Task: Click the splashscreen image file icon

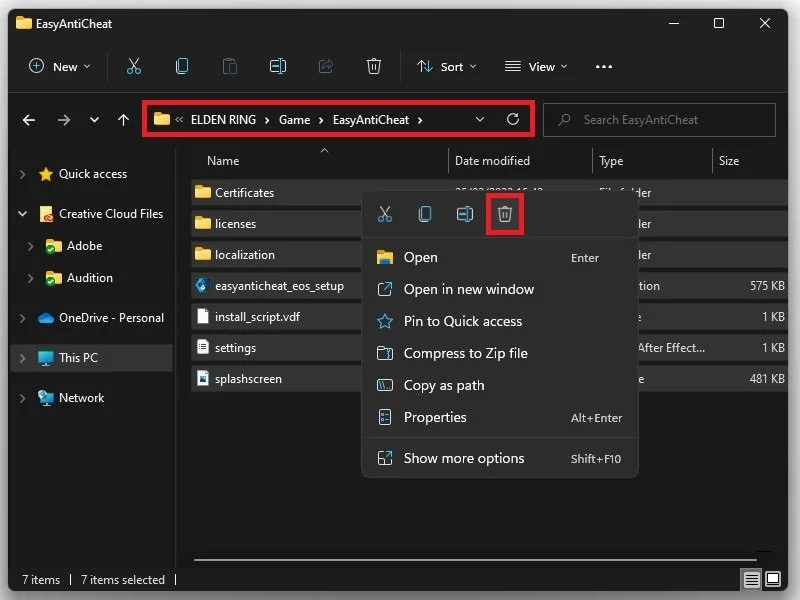Action: coord(203,378)
